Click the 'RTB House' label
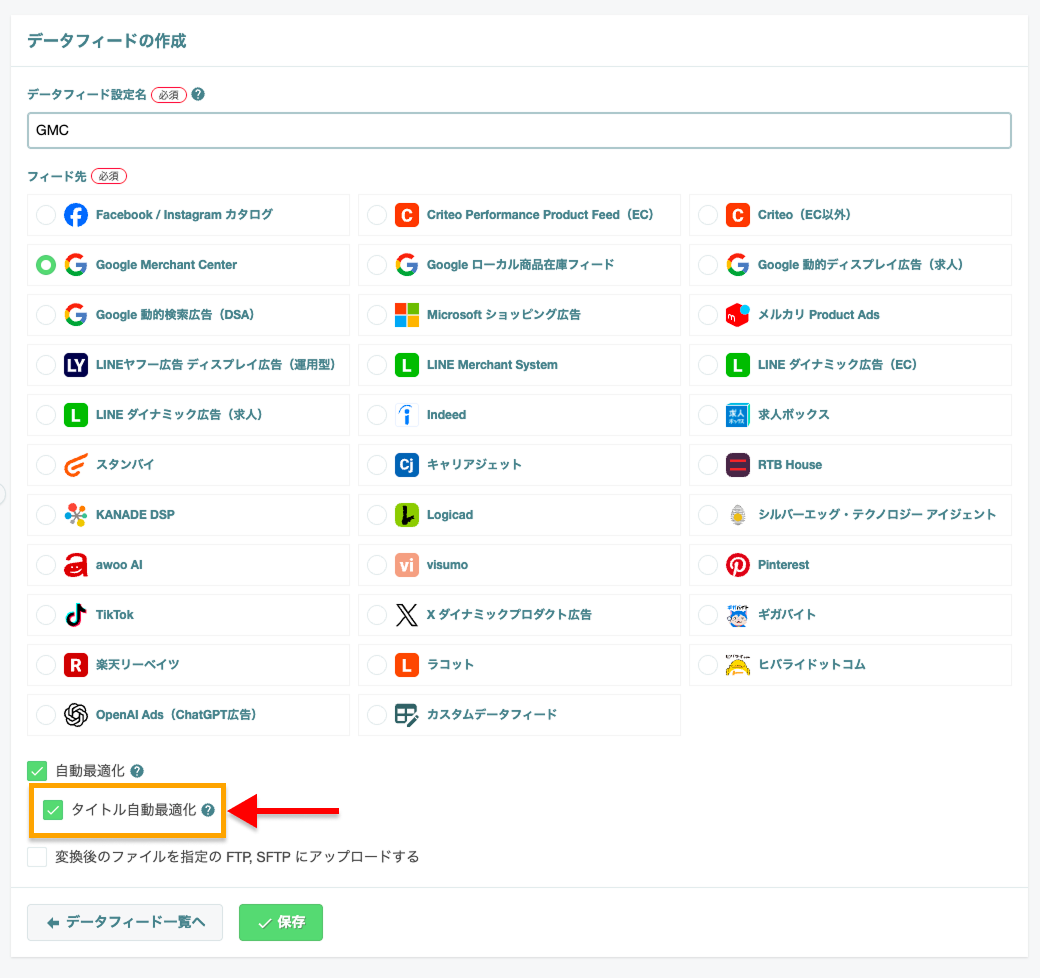This screenshot has width=1040, height=978. click(790, 465)
